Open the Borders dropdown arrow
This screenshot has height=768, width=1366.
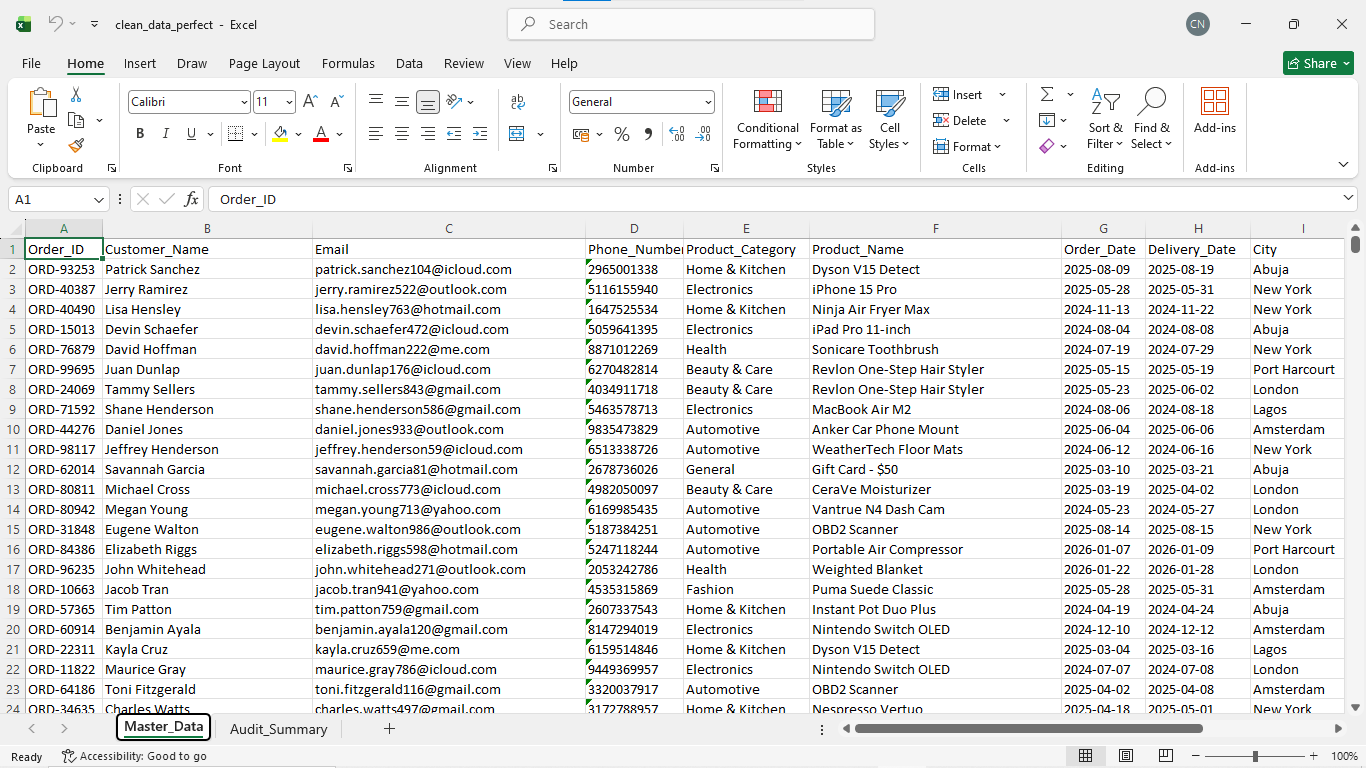[x=255, y=134]
